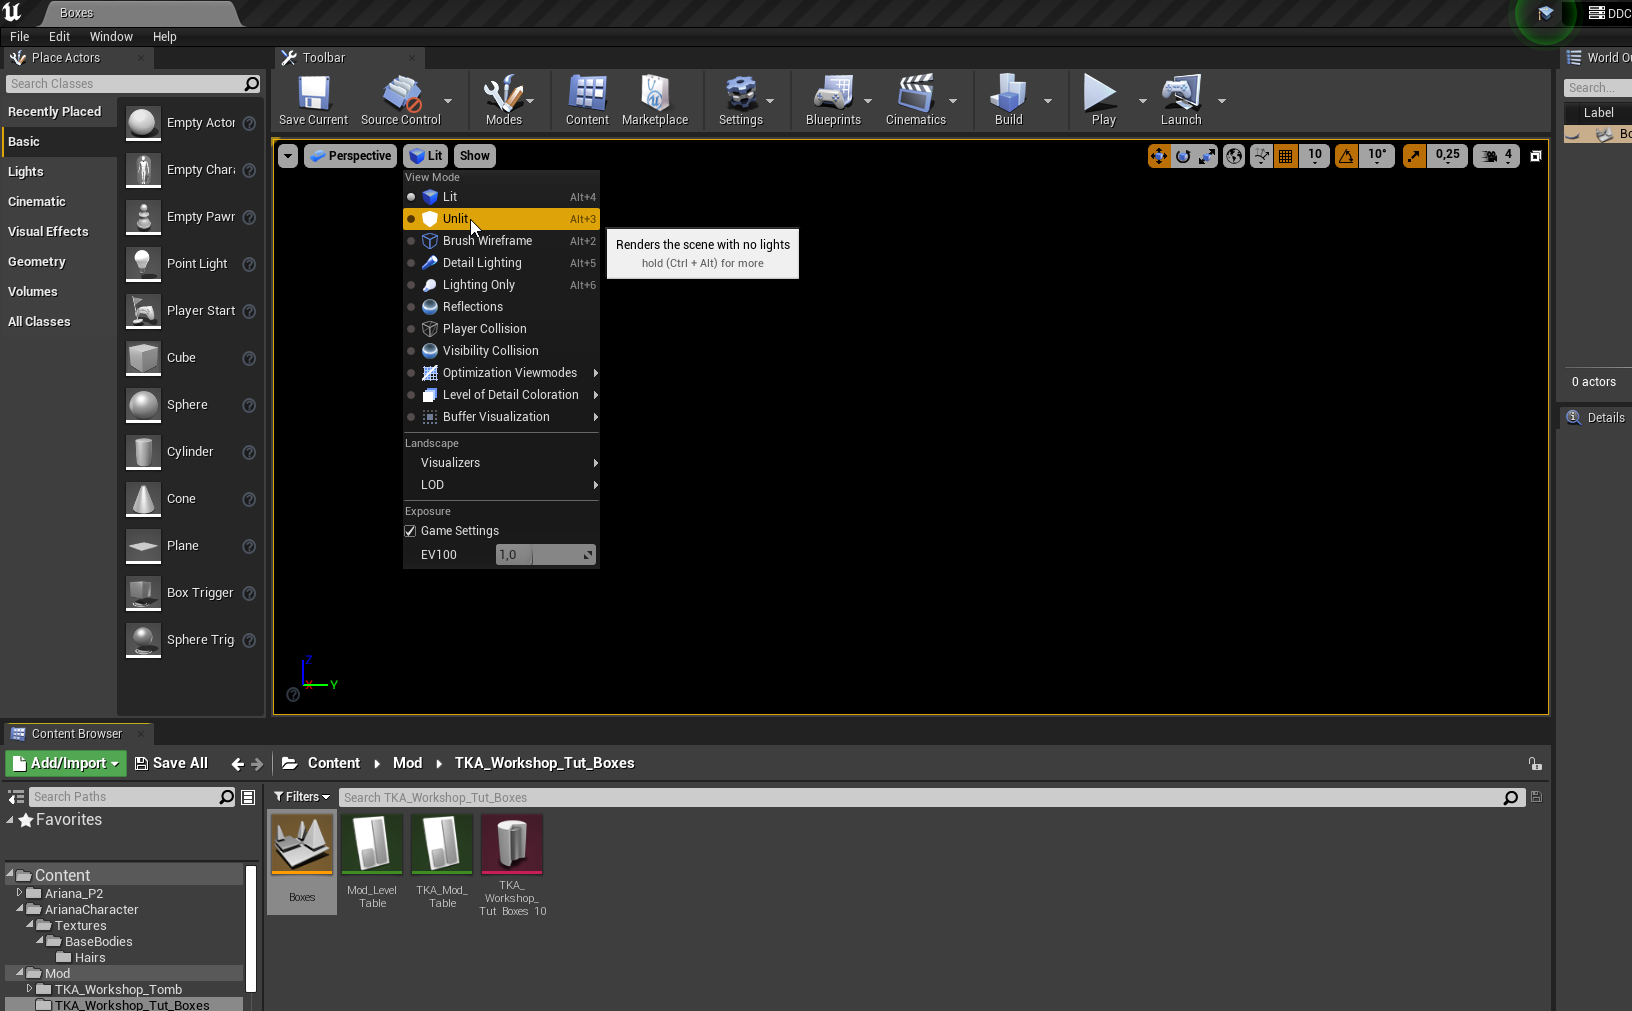Switch view mode to Unlit
This screenshot has height=1011, width=1632.
pos(501,219)
